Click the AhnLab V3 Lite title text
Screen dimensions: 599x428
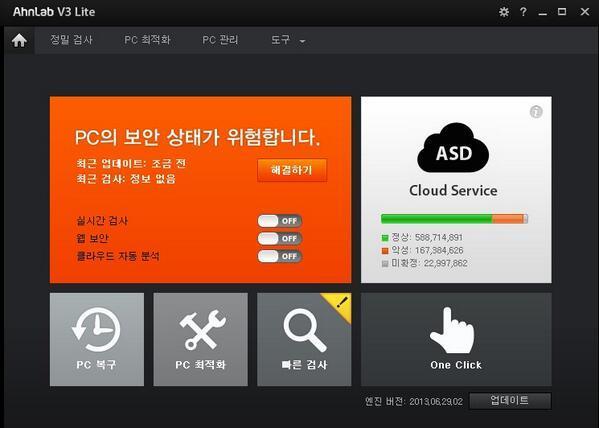point(54,12)
